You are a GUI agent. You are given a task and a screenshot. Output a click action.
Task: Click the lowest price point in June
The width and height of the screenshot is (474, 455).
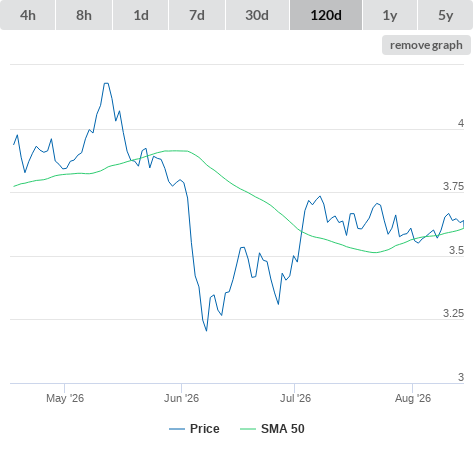206,330
